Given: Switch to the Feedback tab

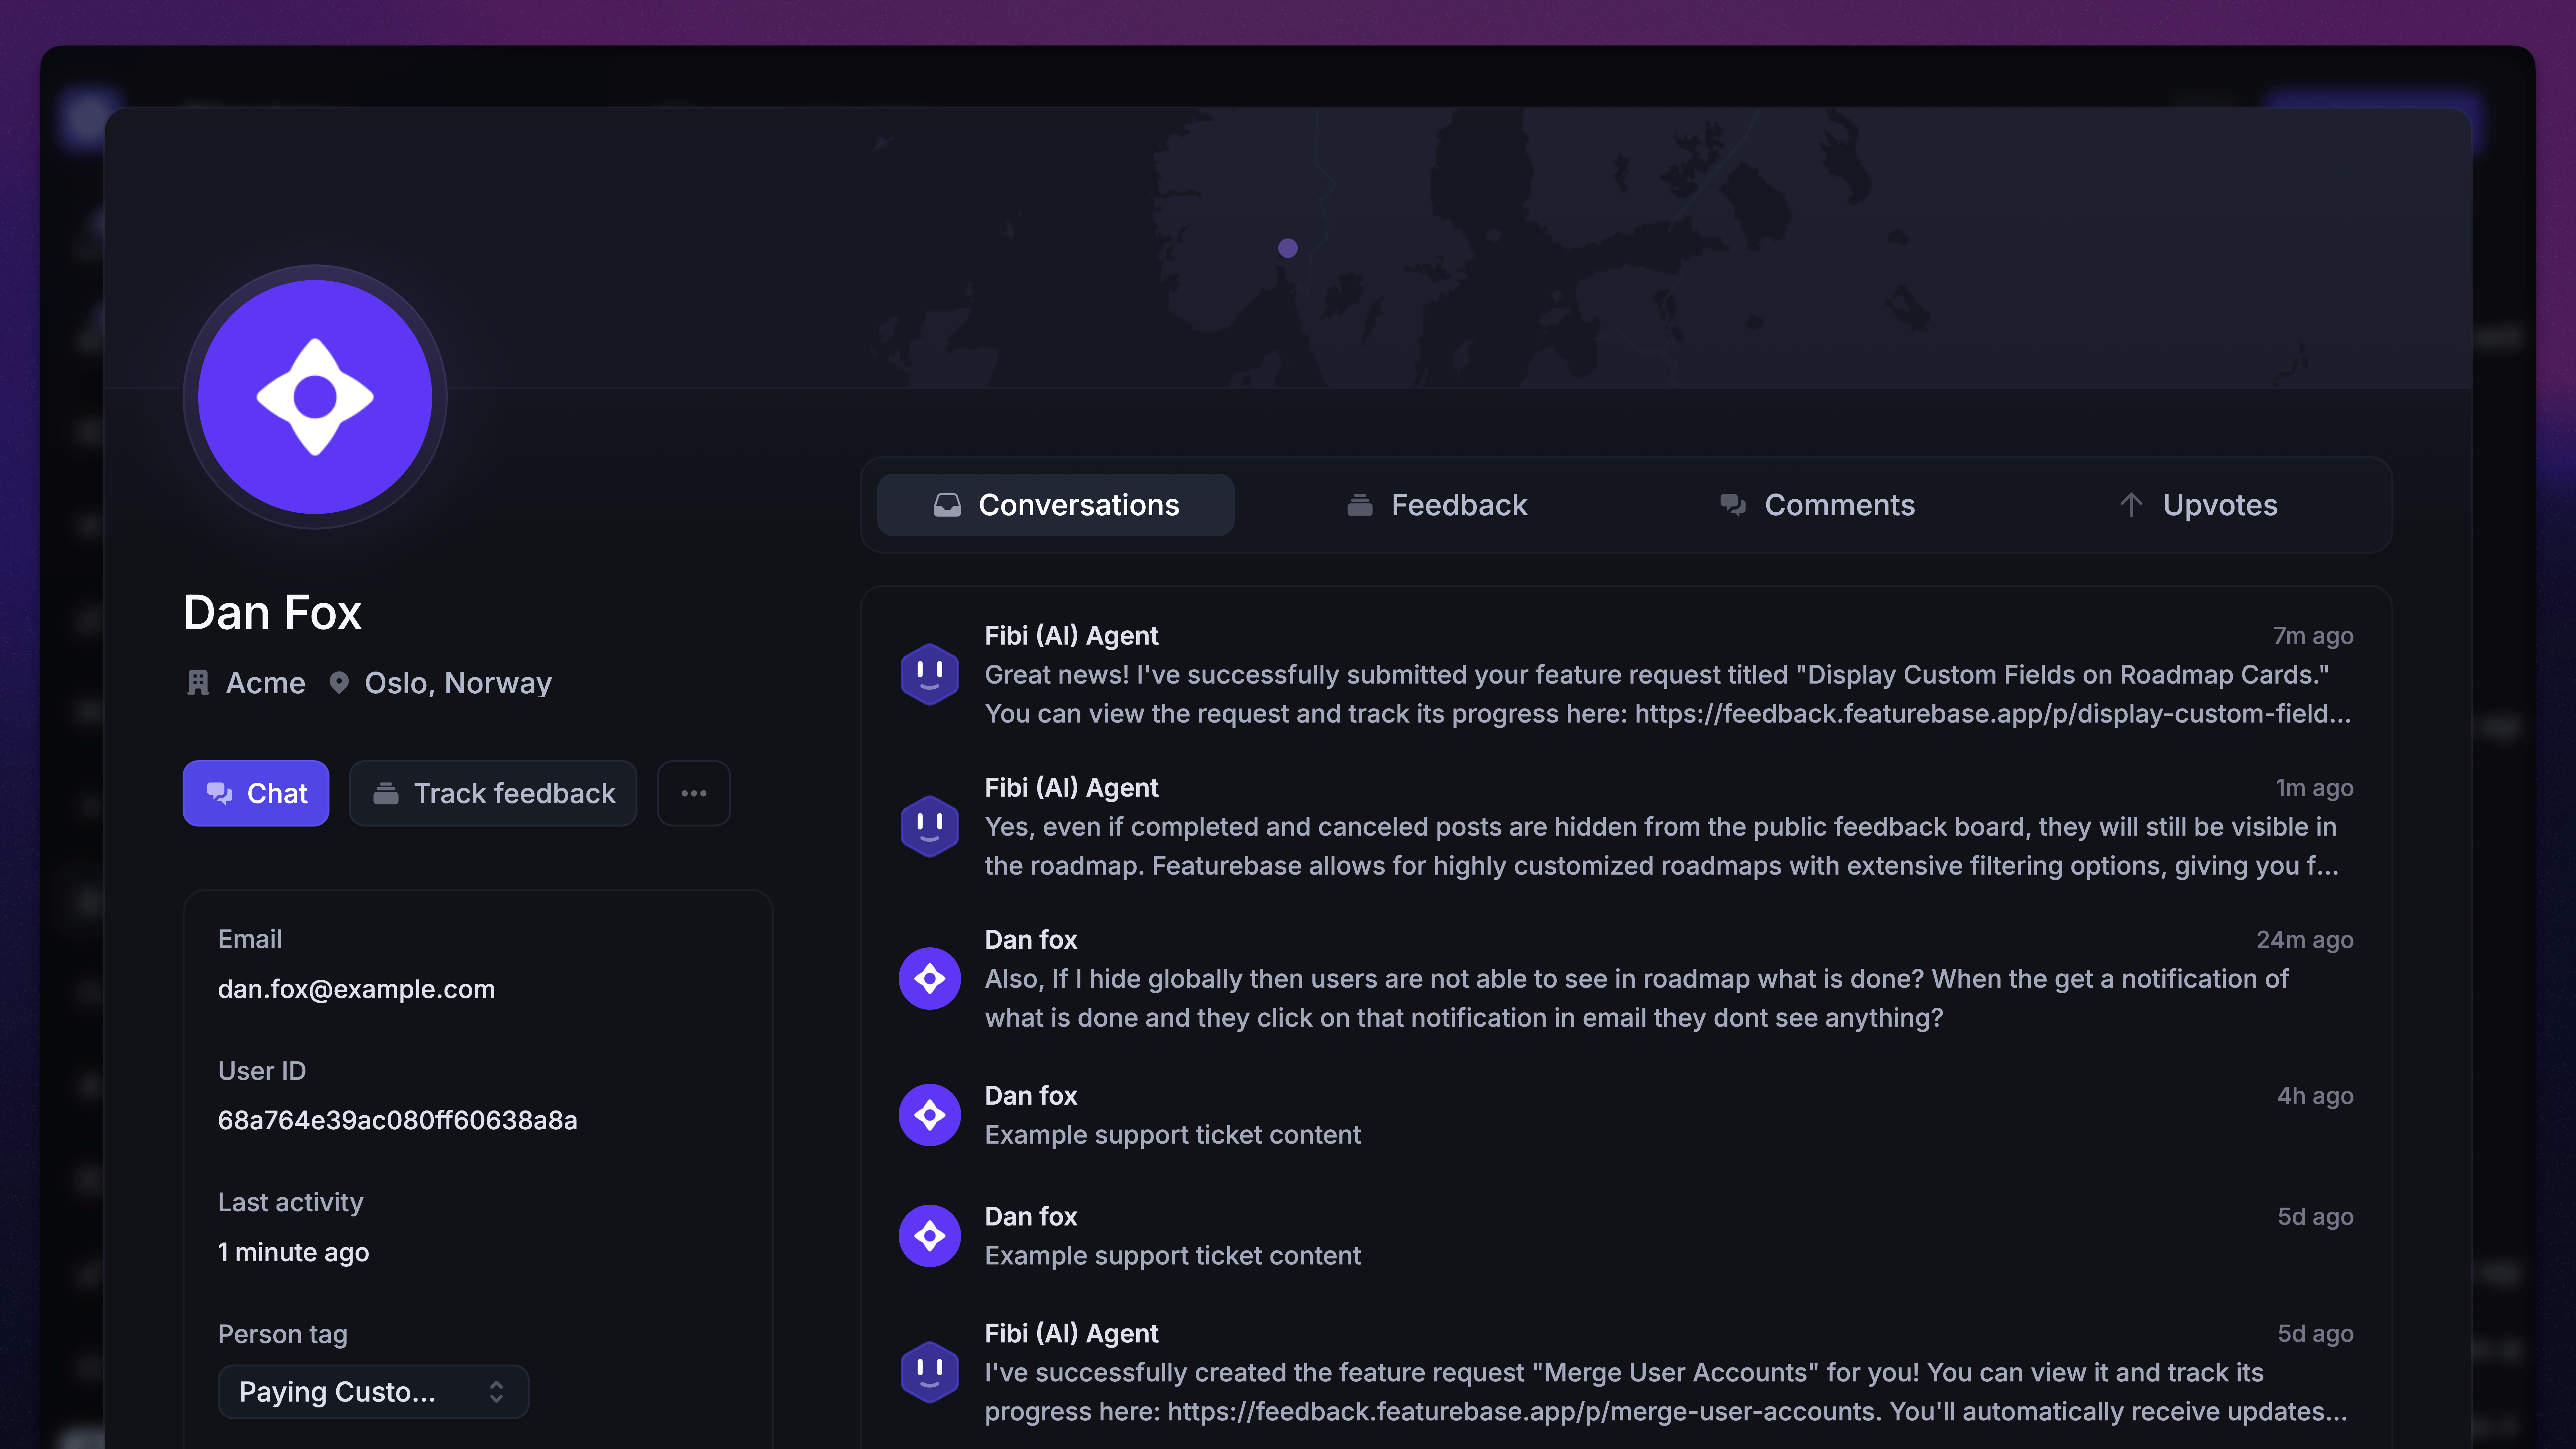Looking at the screenshot, I should [x=1437, y=505].
